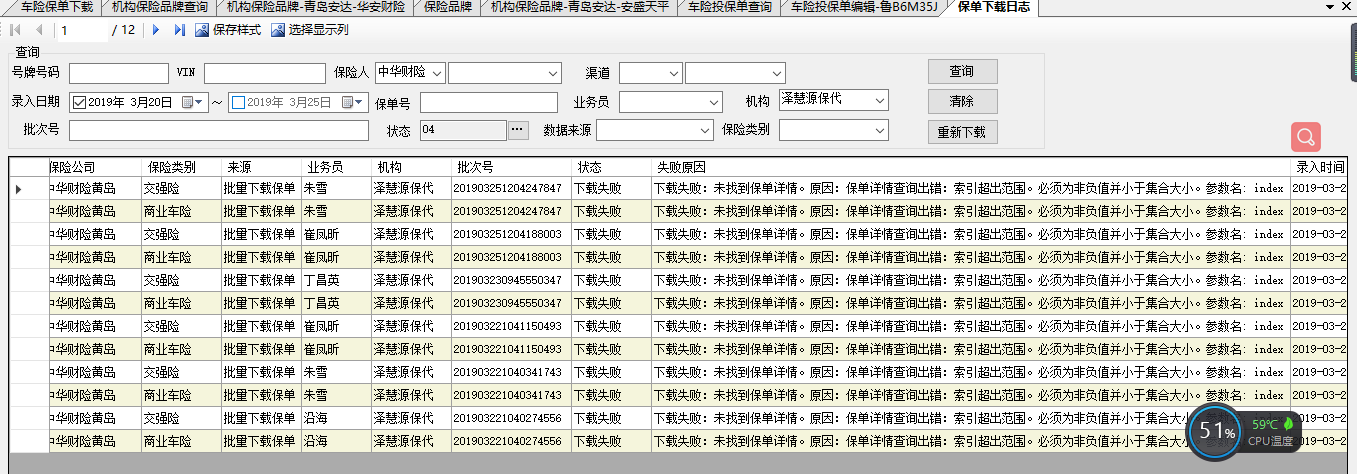Sort by the 批次号 column header
The width and height of the screenshot is (1357, 474).
click(x=511, y=167)
